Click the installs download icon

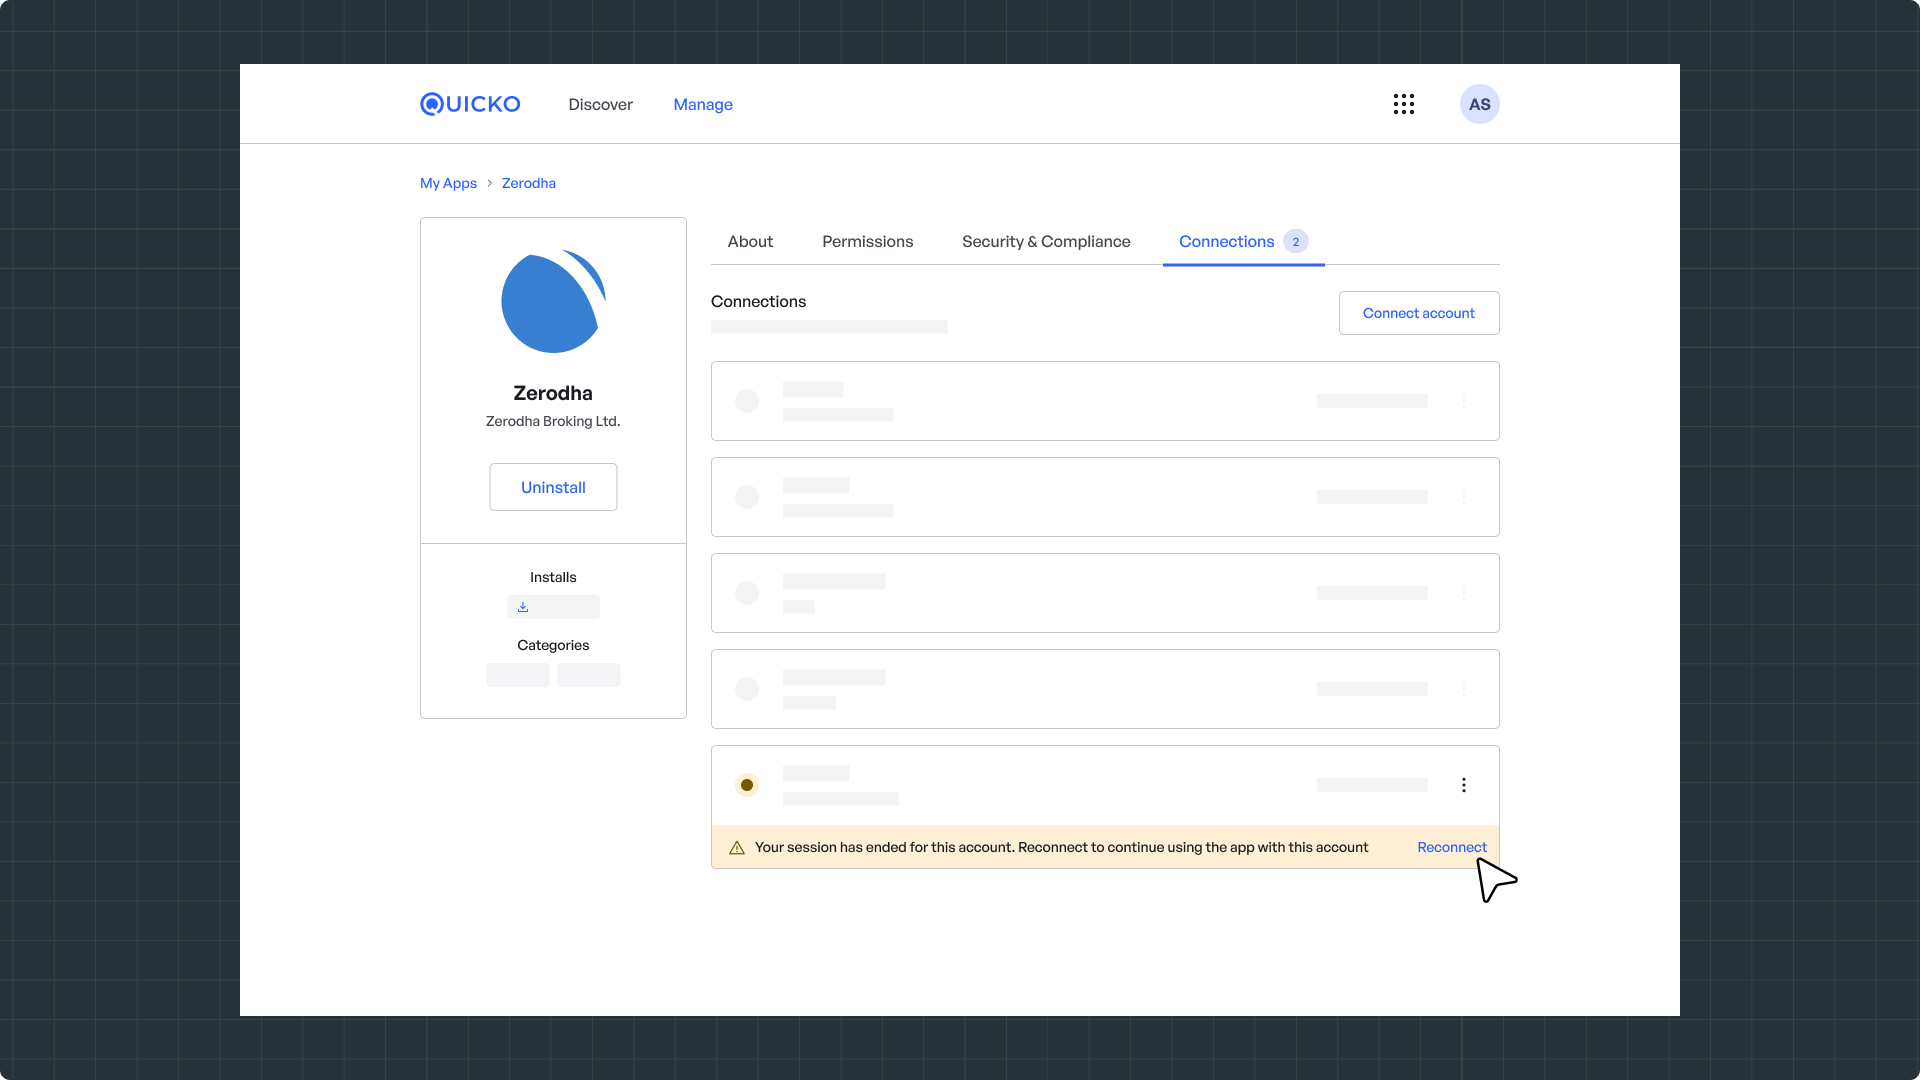[523, 607]
